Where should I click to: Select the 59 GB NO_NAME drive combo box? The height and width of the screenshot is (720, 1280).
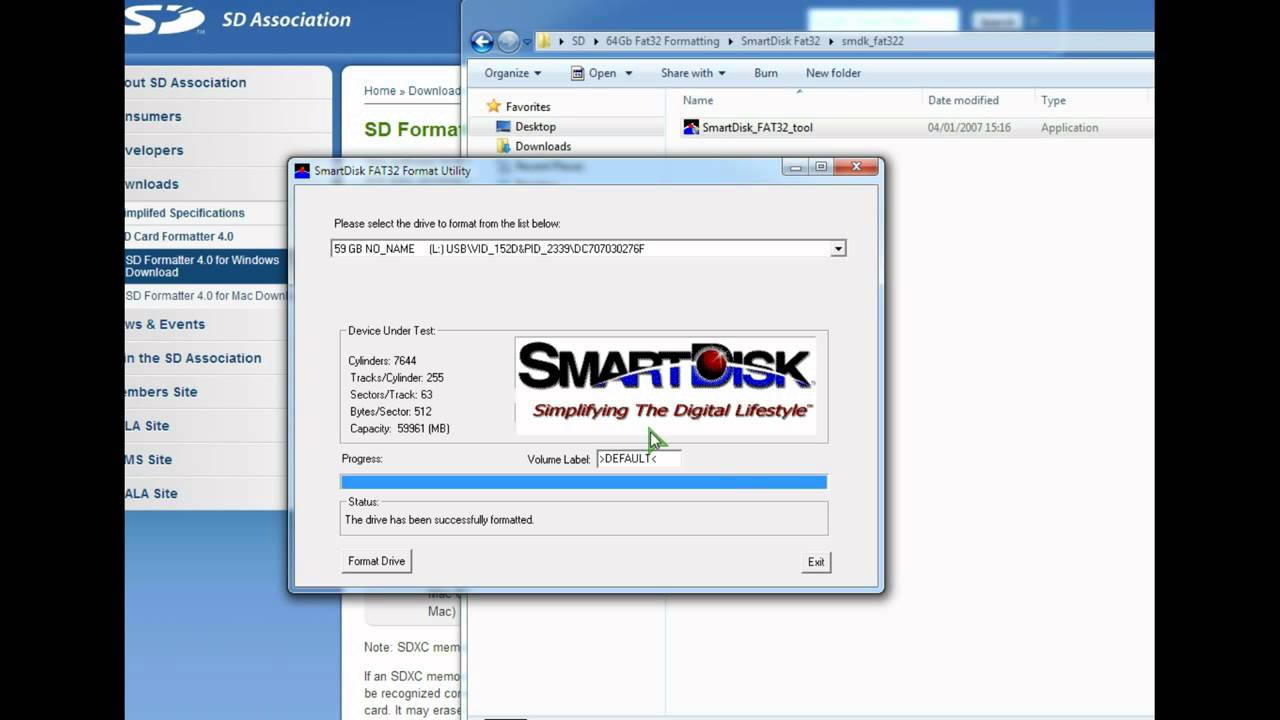tap(588, 248)
